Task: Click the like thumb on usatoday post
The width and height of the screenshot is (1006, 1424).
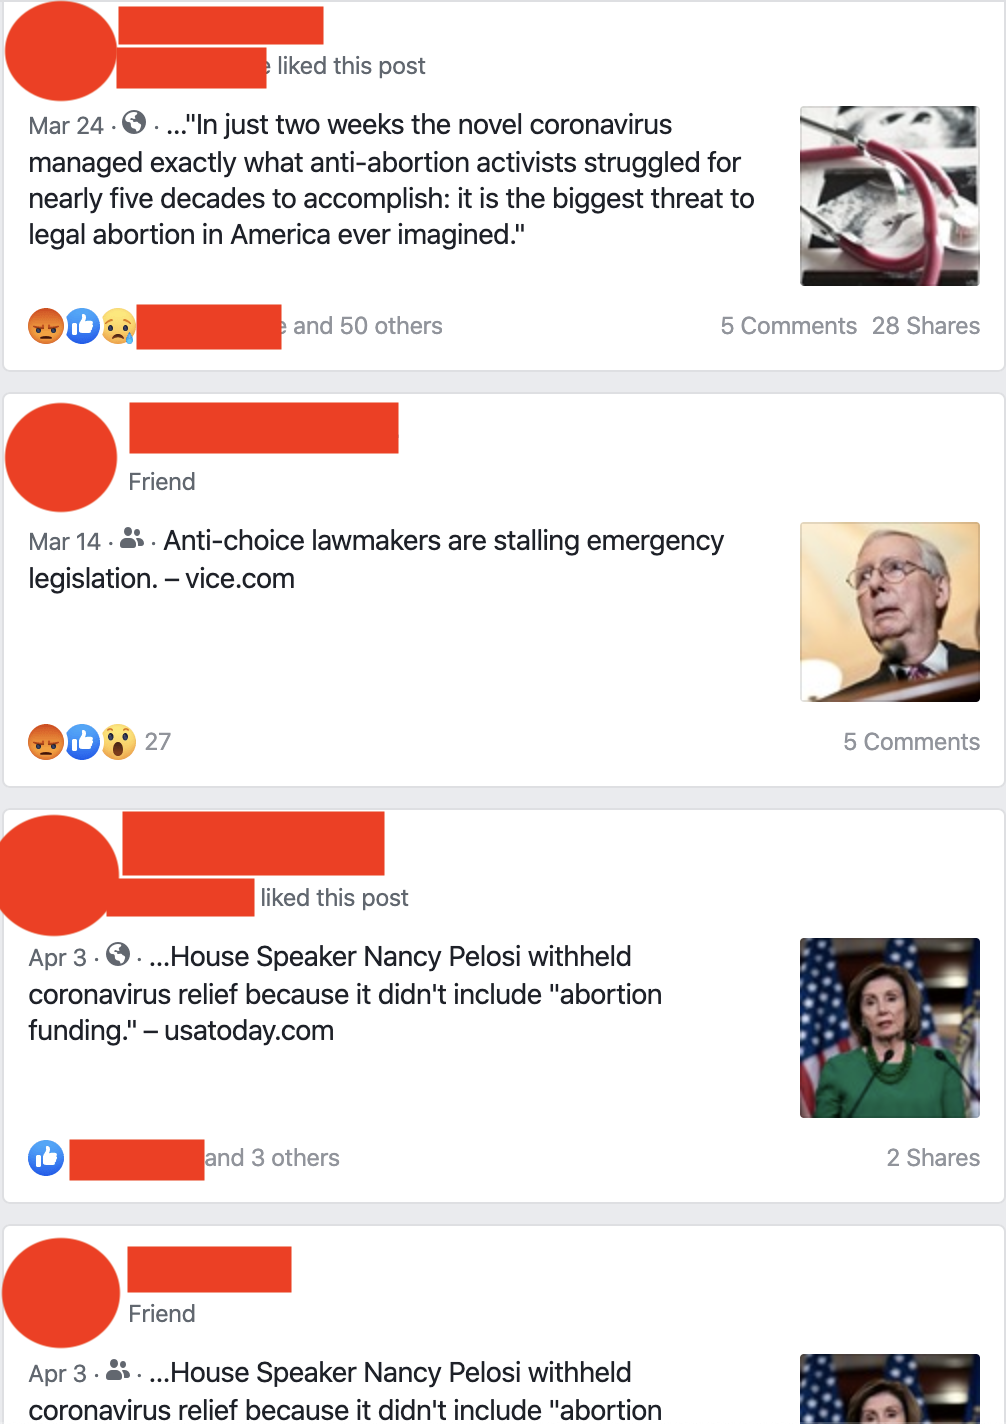Action: (46, 1158)
